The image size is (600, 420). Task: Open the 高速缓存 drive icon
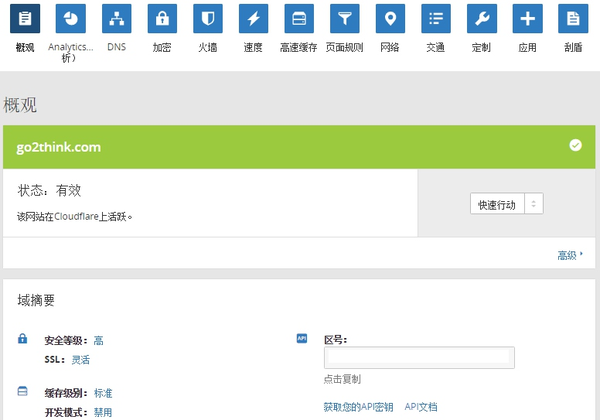pyautogui.click(x=299, y=18)
